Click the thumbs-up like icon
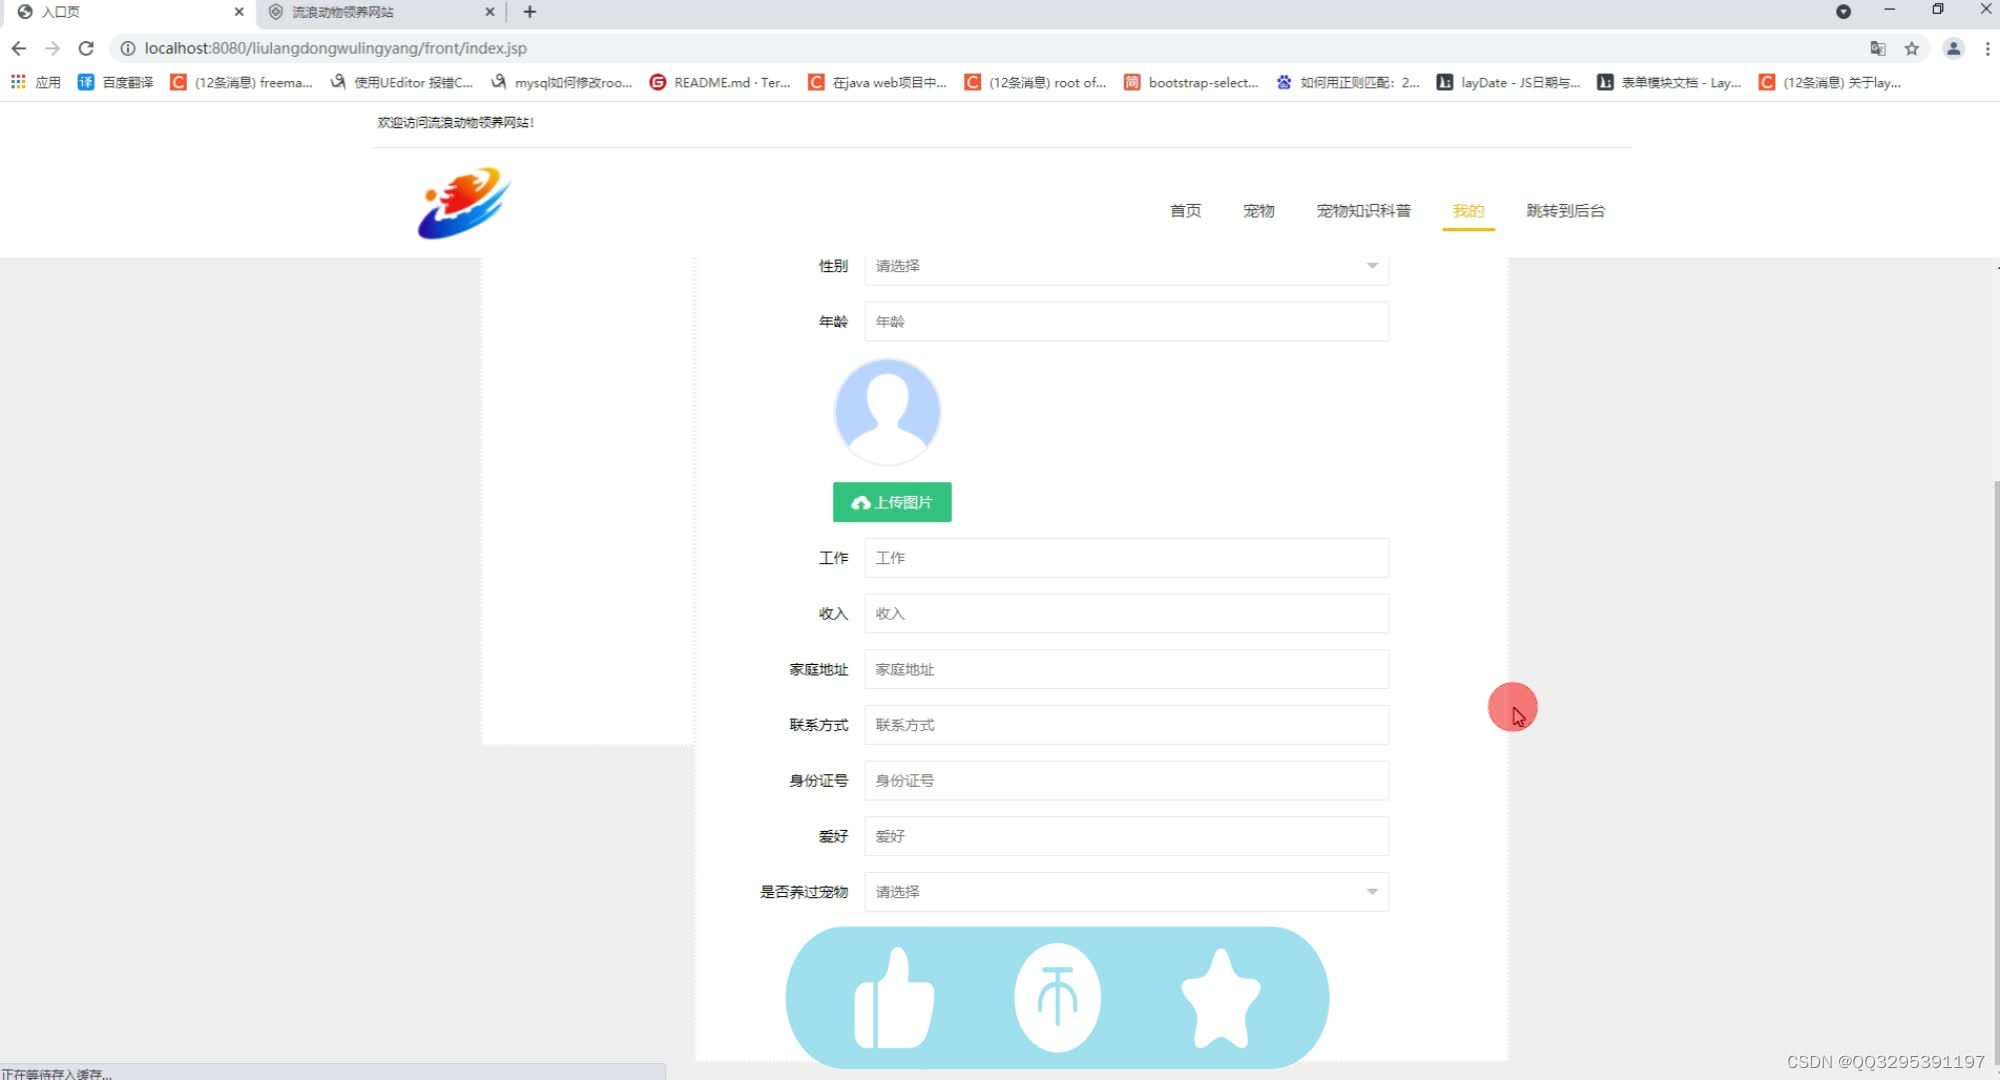Viewport: 2000px width, 1080px height. tap(894, 998)
